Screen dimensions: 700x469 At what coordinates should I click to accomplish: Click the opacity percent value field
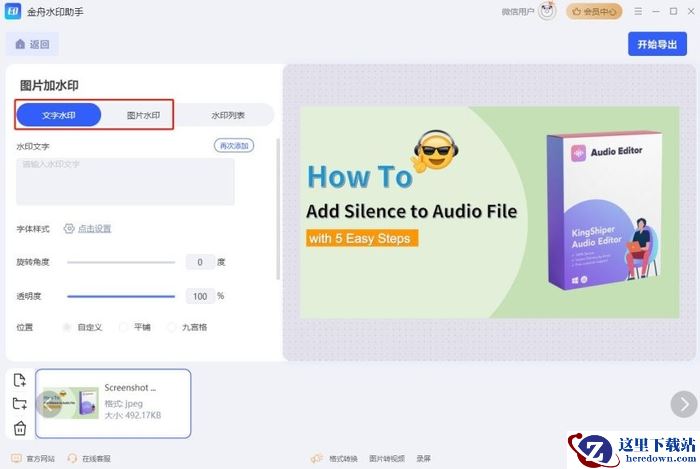tap(200, 296)
